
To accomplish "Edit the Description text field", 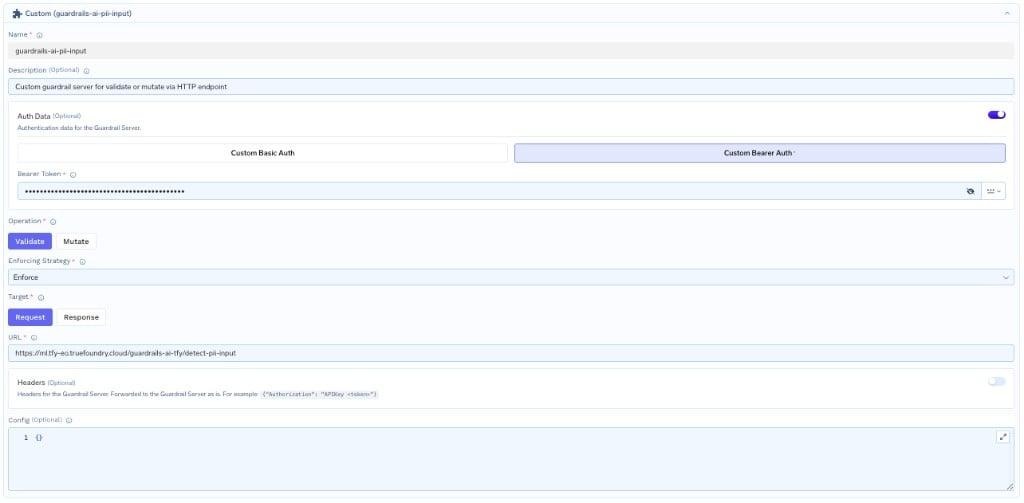I will tap(511, 86).
